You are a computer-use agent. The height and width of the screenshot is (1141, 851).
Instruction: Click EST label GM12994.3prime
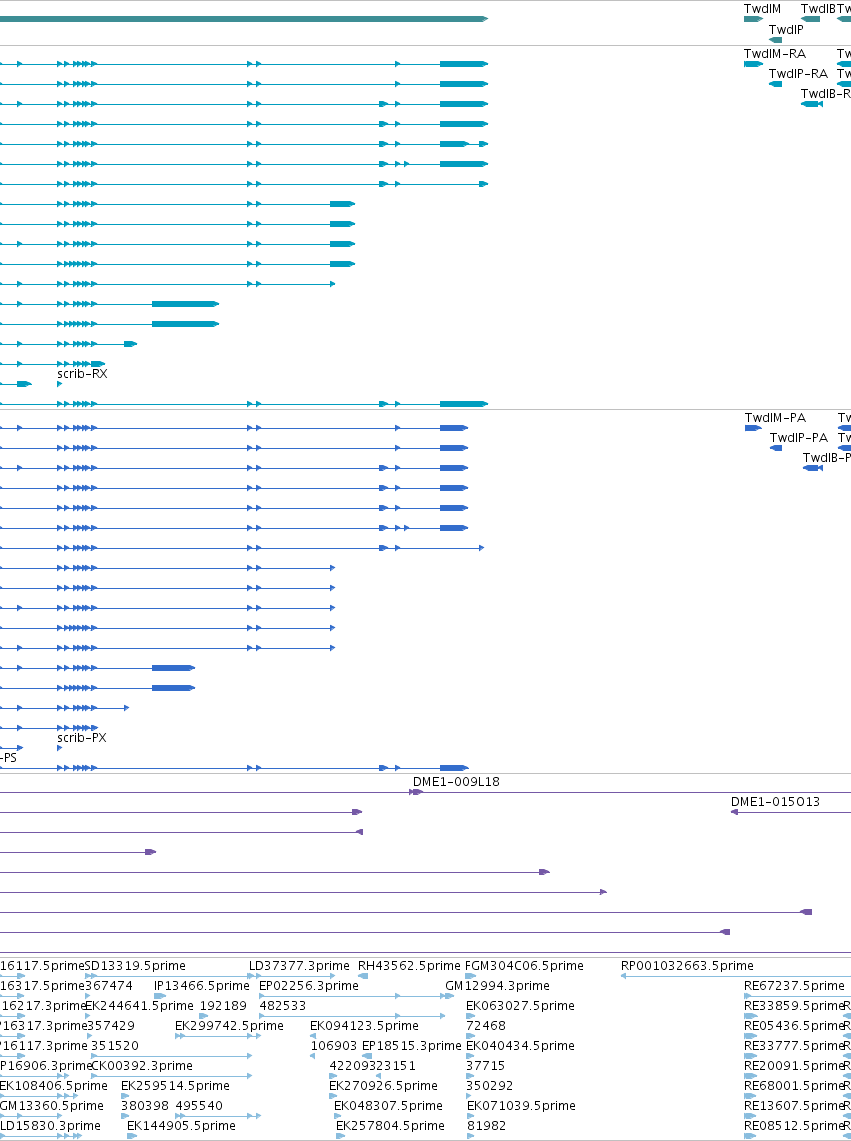click(497, 985)
